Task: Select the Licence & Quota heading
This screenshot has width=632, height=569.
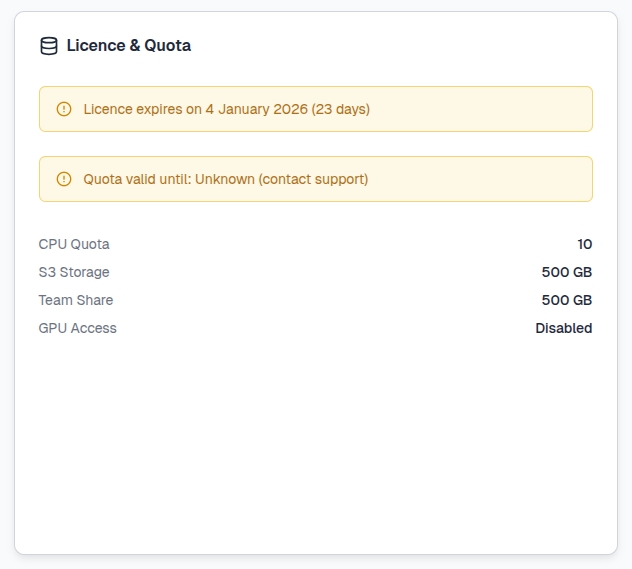Action: click(x=128, y=46)
